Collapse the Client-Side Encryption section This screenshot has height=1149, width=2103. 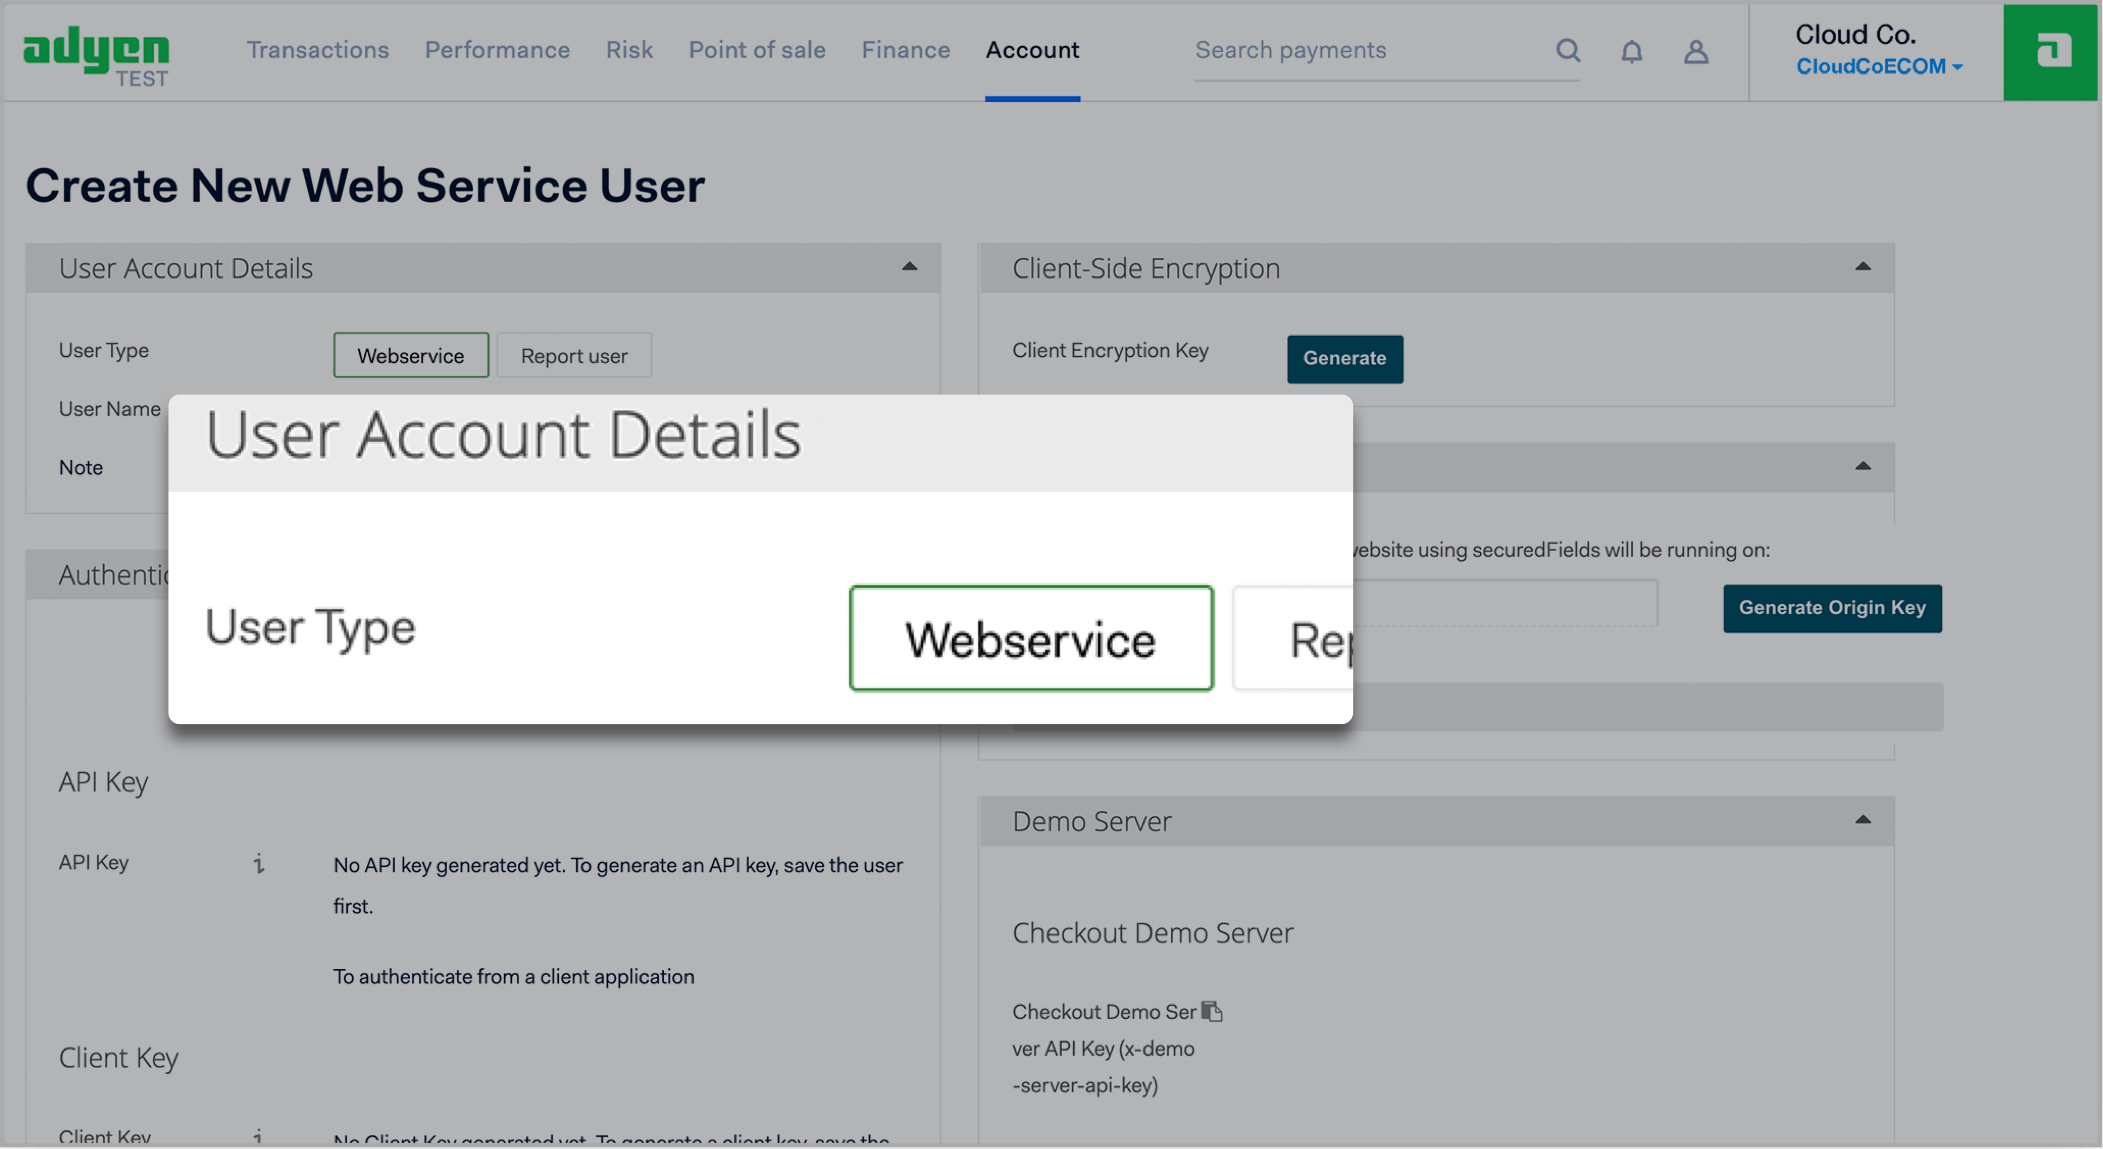pyautogui.click(x=1862, y=267)
